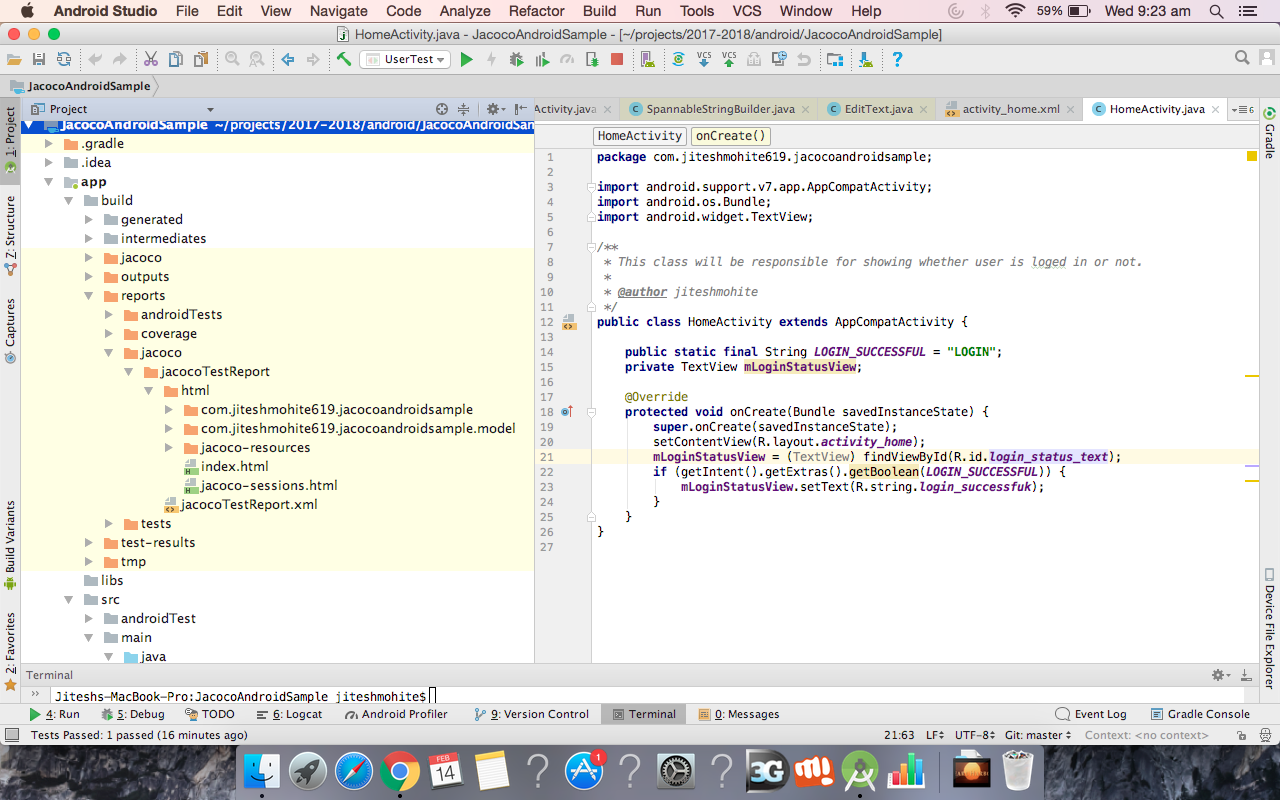Switch to SpannableStringBuilder.java tab
The height and width of the screenshot is (800, 1280).
[720, 109]
